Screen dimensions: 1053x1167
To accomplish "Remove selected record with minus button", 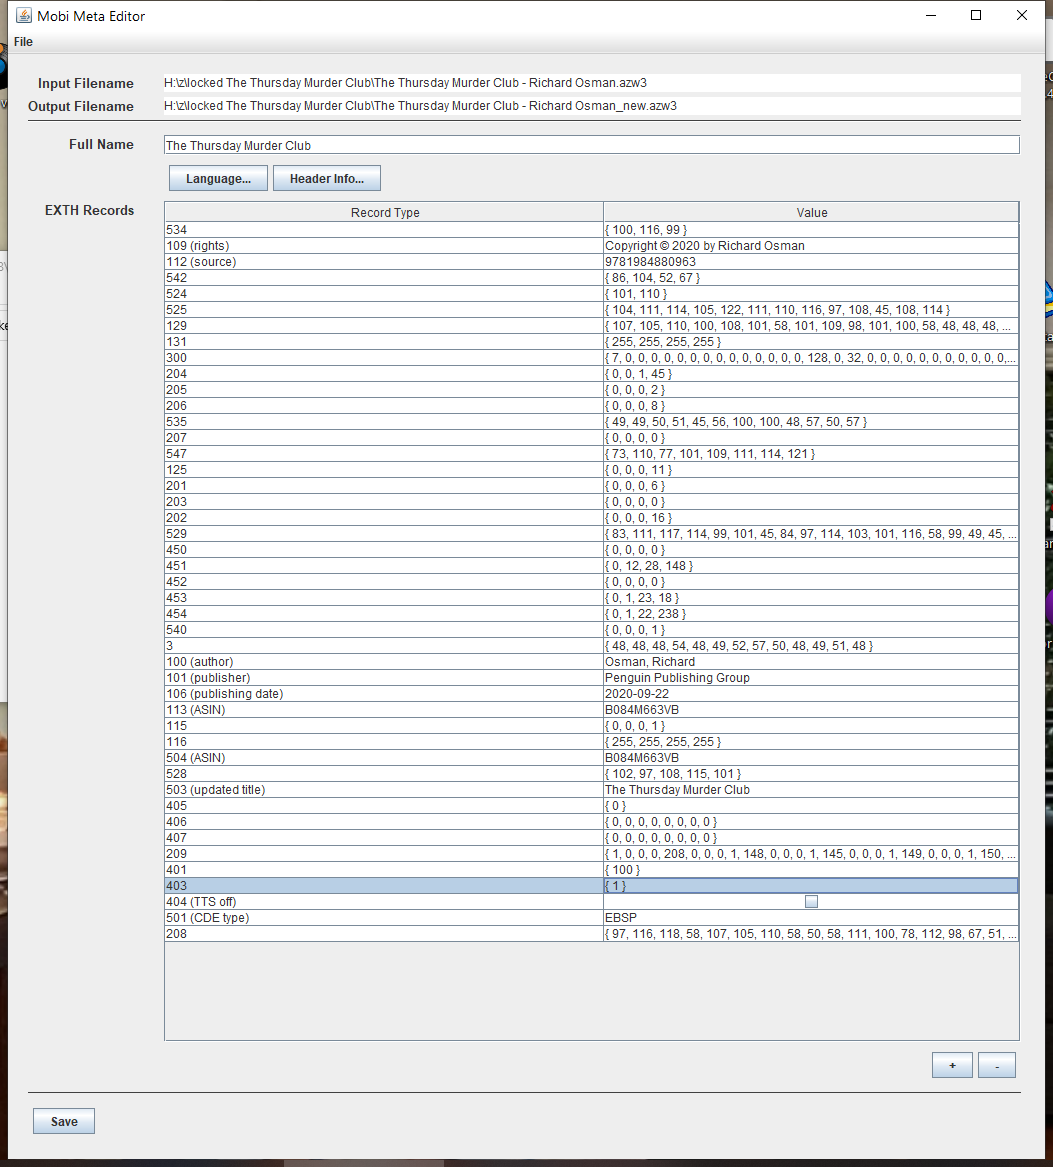I will 996,1065.
